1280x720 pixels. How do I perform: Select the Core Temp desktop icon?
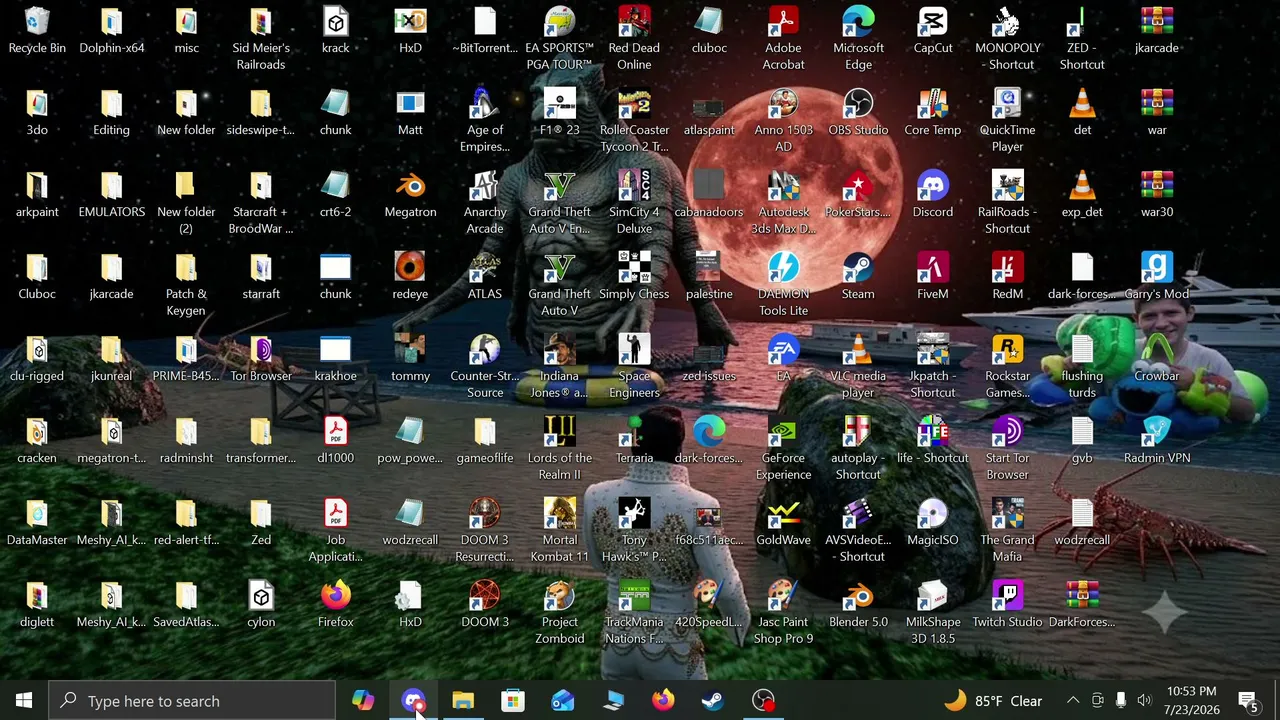point(933,113)
